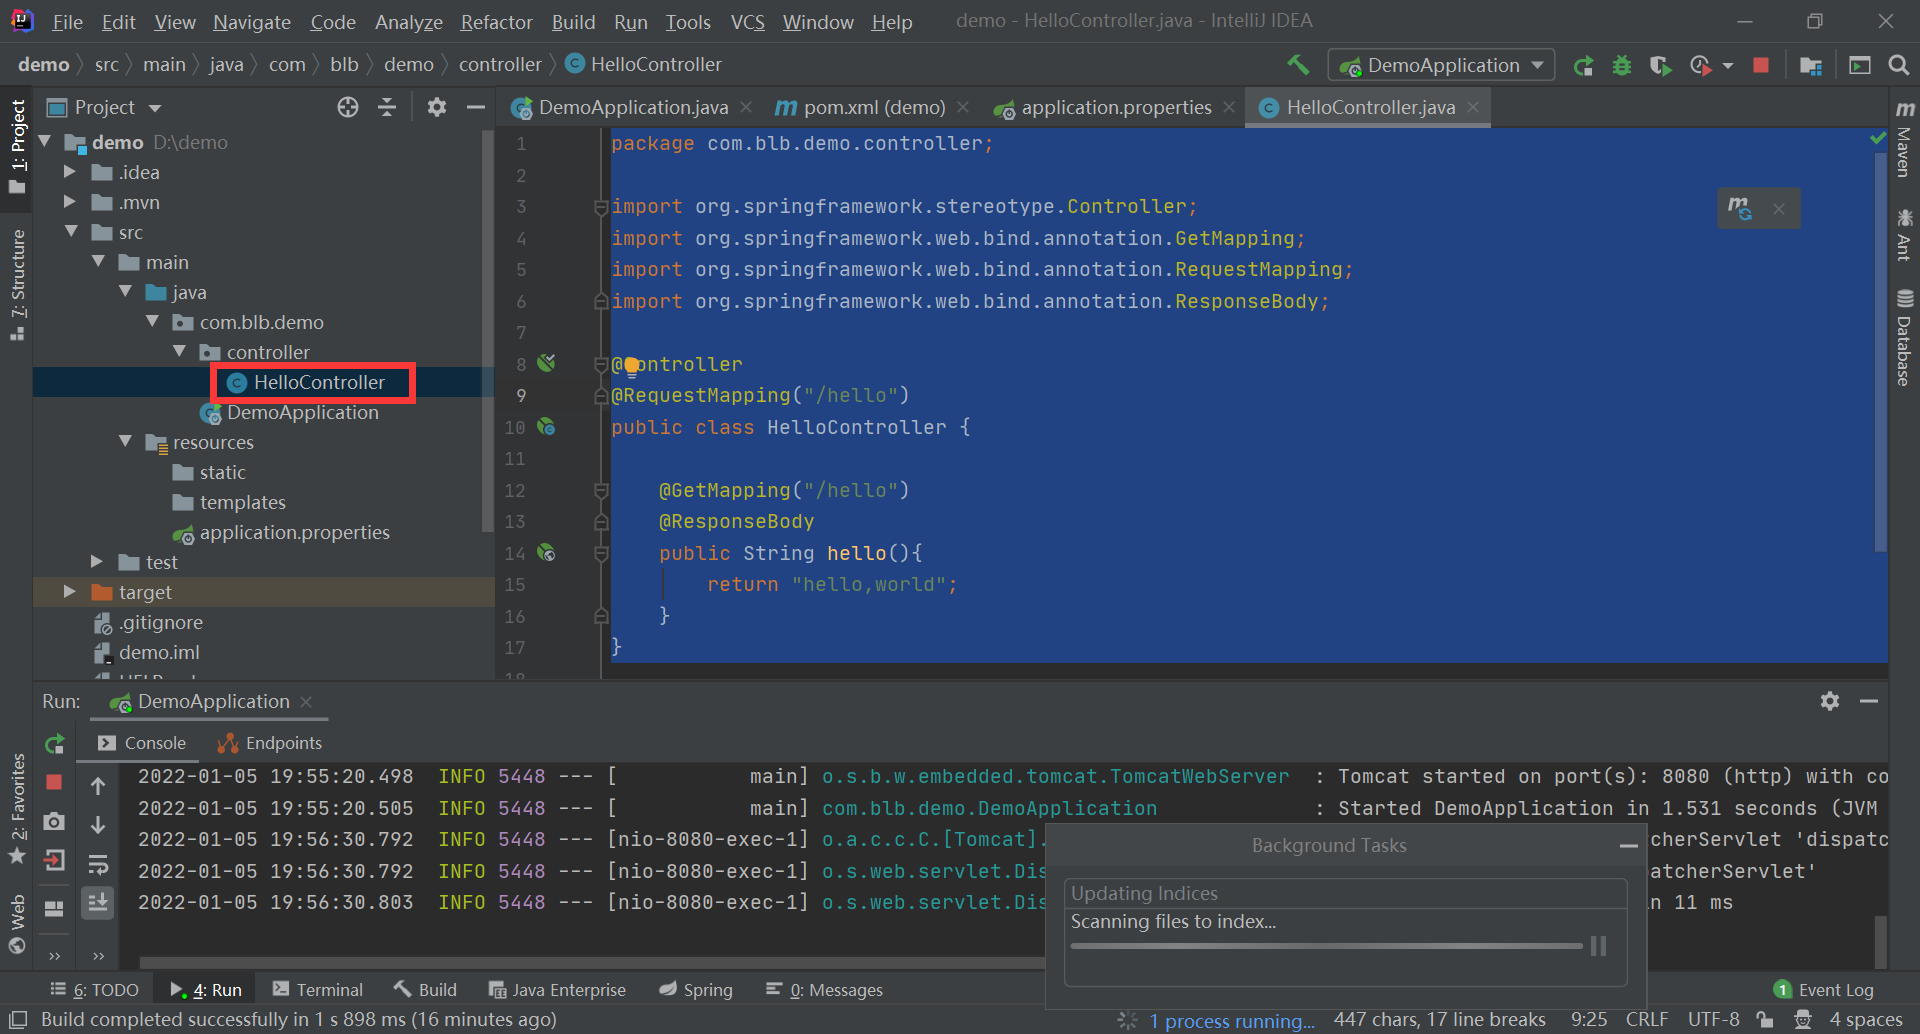Hide the Project panel with minus icon
This screenshot has height=1034, width=1920.
[476, 107]
